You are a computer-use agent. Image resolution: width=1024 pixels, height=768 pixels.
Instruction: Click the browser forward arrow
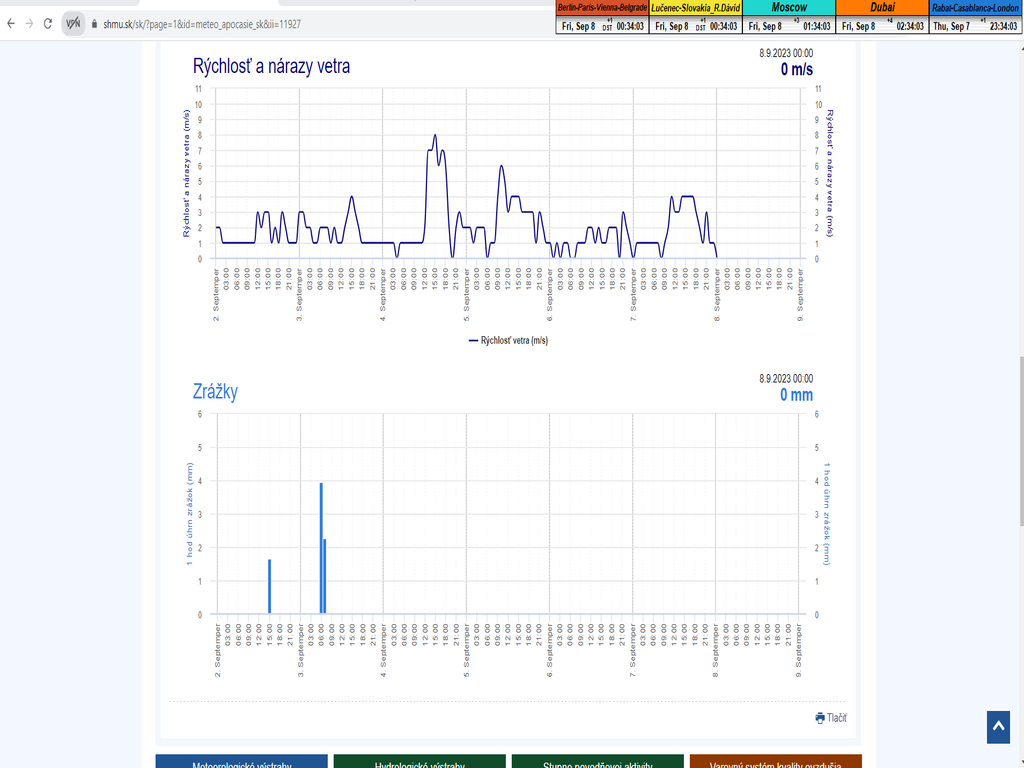29,23
